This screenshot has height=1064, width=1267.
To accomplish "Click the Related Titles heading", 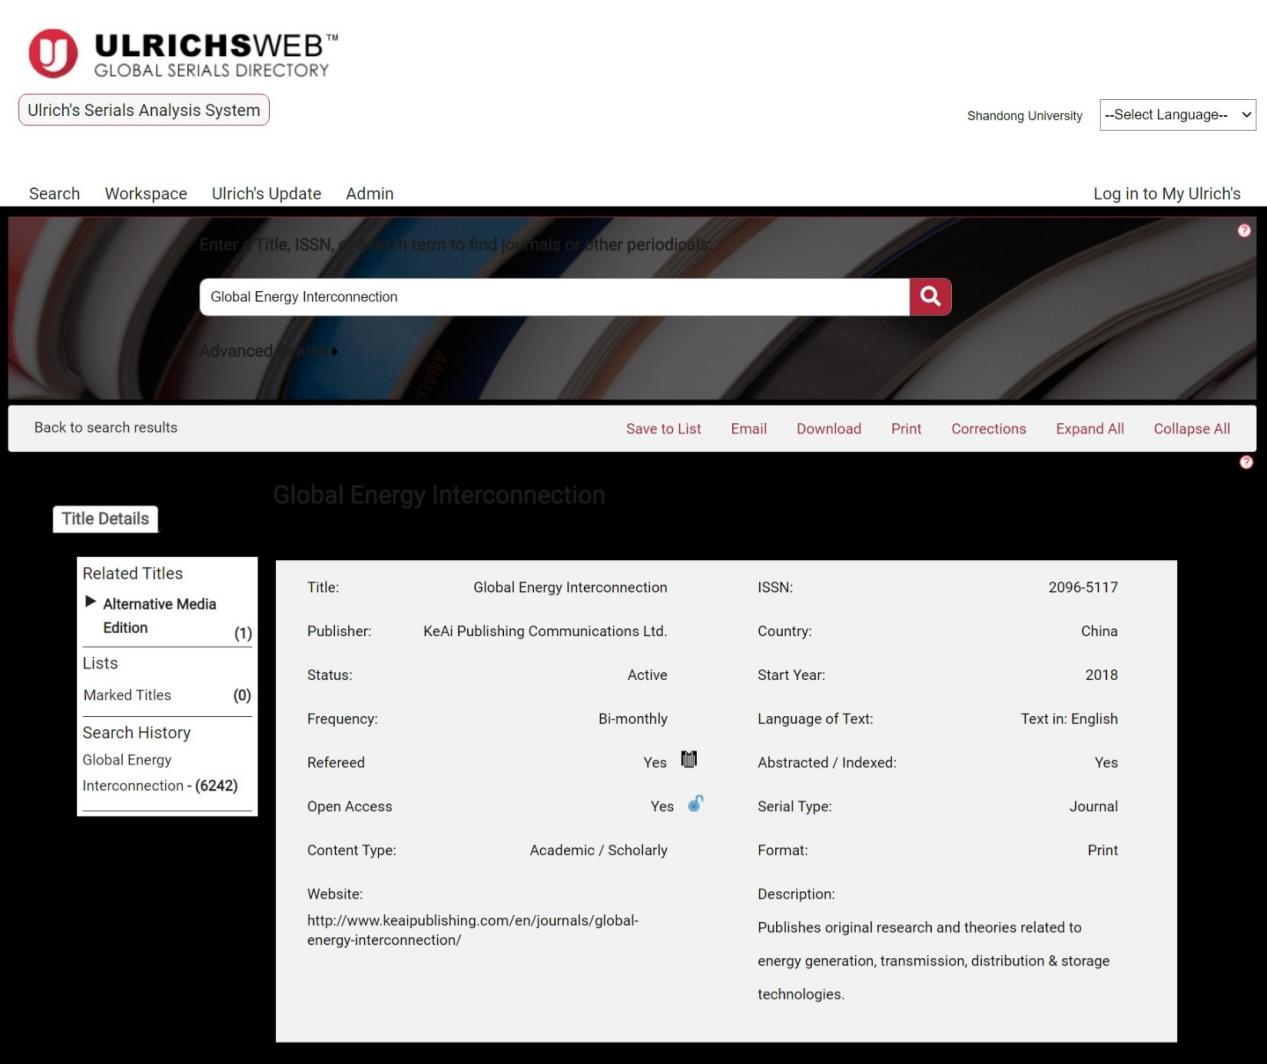I will pos(133,573).
